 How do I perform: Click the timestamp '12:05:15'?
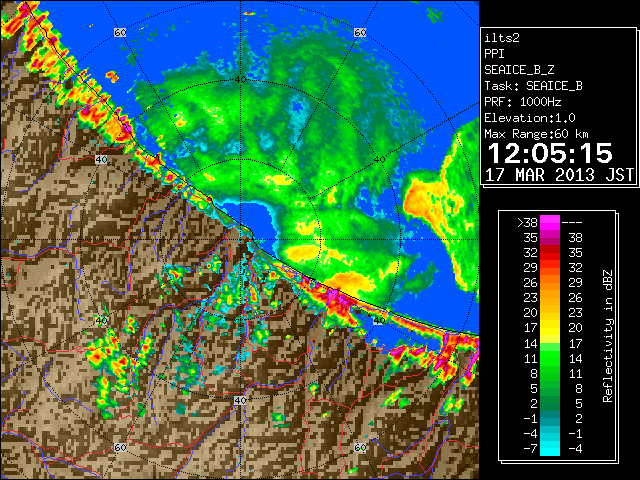[x=550, y=153]
